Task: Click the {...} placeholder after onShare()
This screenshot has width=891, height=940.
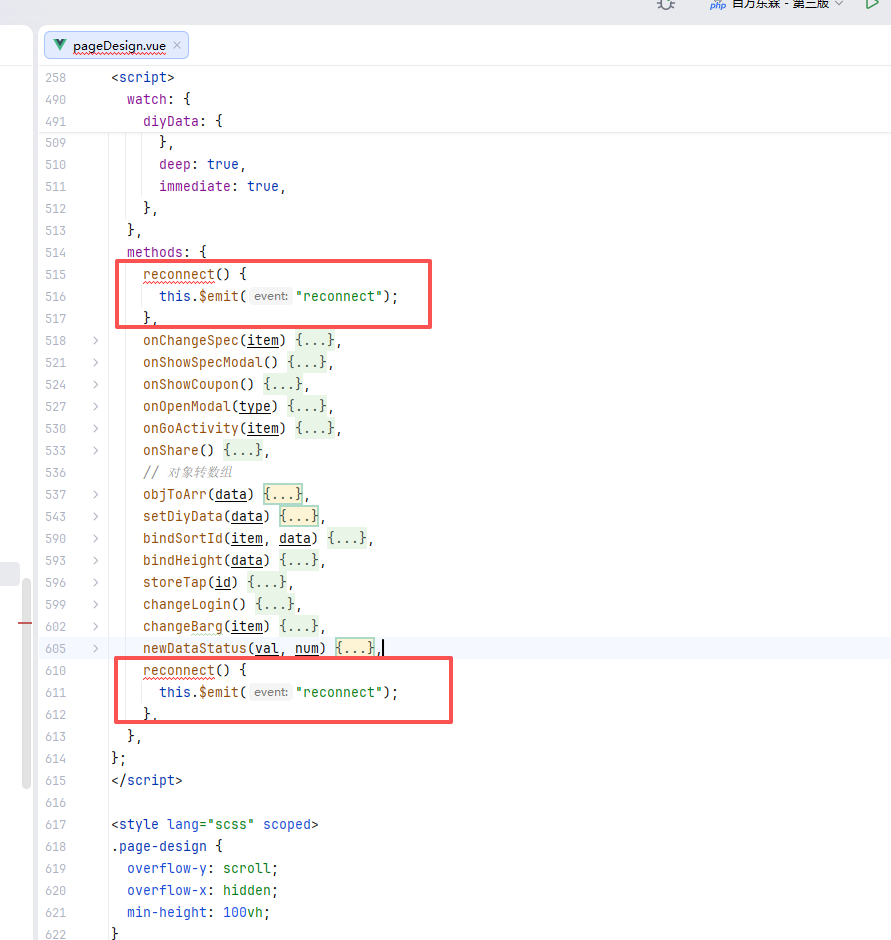Action: [x=243, y=450]
